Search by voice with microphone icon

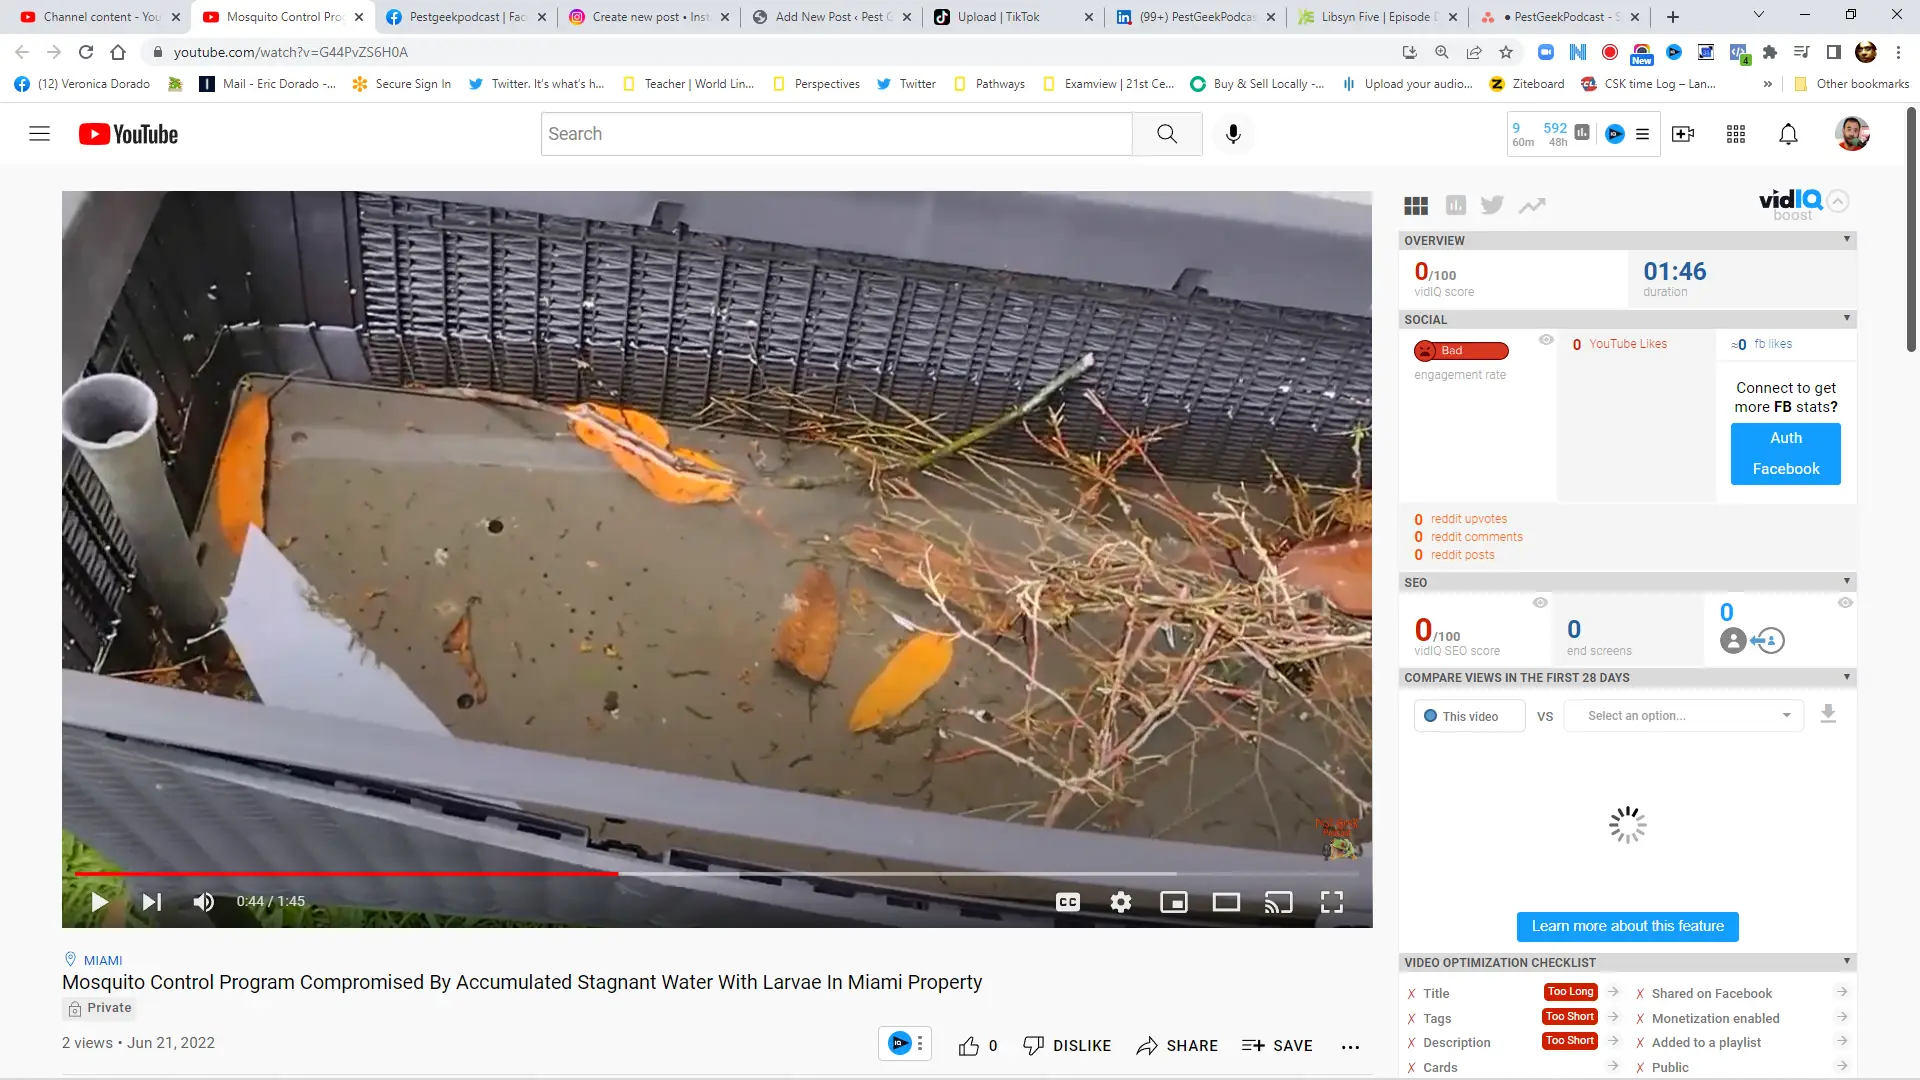[x=1233, y=134]
